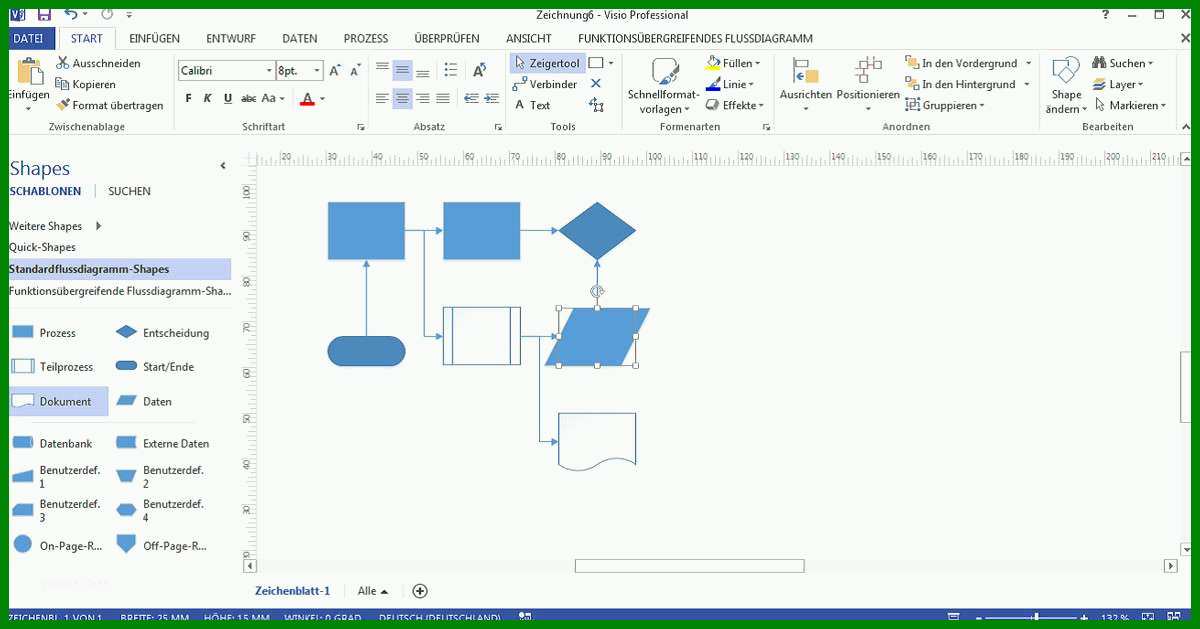Screen dimensions: 1200x629
Task: Open the Linie line dropdown
Action: [x=730, y=84]
